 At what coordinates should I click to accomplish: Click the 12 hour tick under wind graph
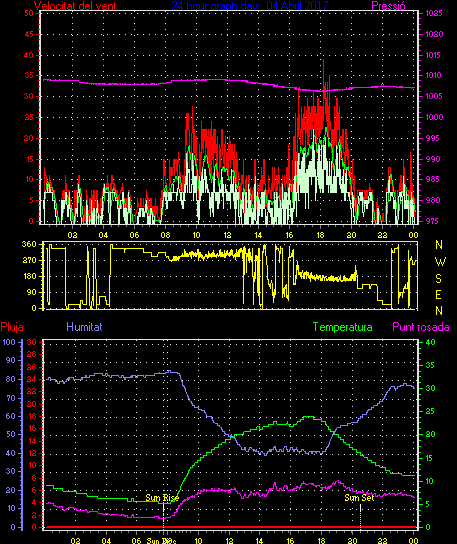(227, 235)
